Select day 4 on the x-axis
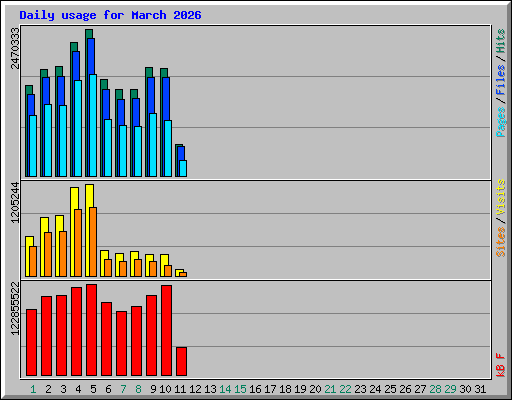 (x=78, y=389)
